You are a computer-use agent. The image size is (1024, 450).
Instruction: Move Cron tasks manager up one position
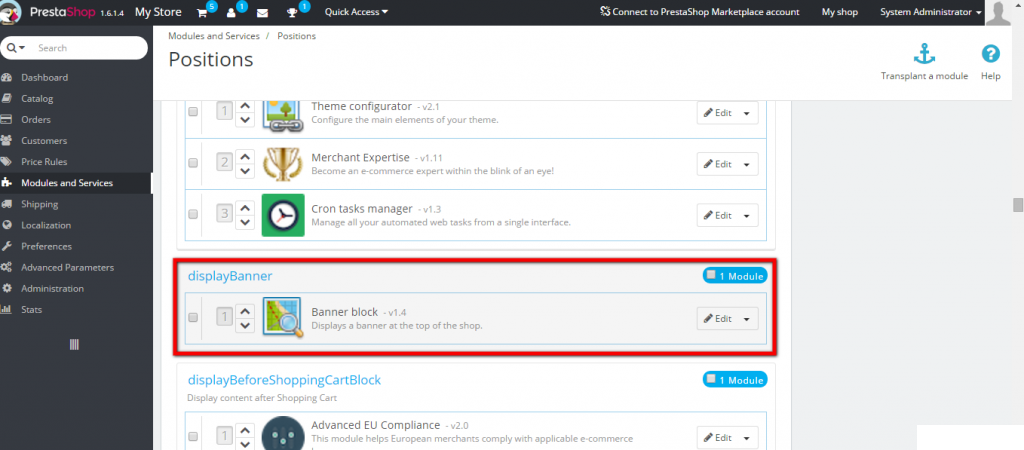pyautogui.click(x=245, y=208)
